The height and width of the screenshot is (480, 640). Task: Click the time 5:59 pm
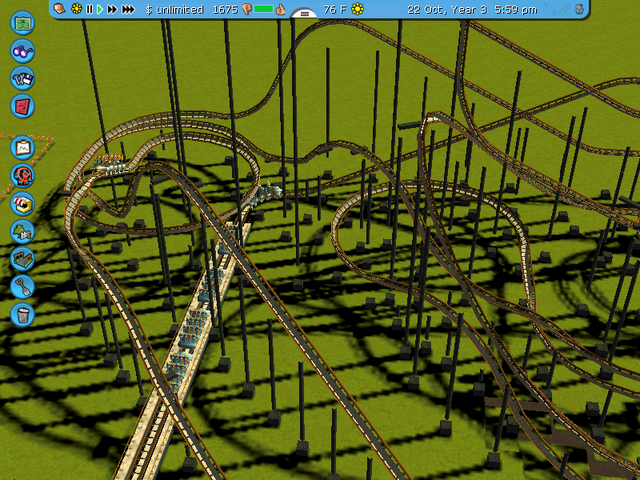pos(516,9)
